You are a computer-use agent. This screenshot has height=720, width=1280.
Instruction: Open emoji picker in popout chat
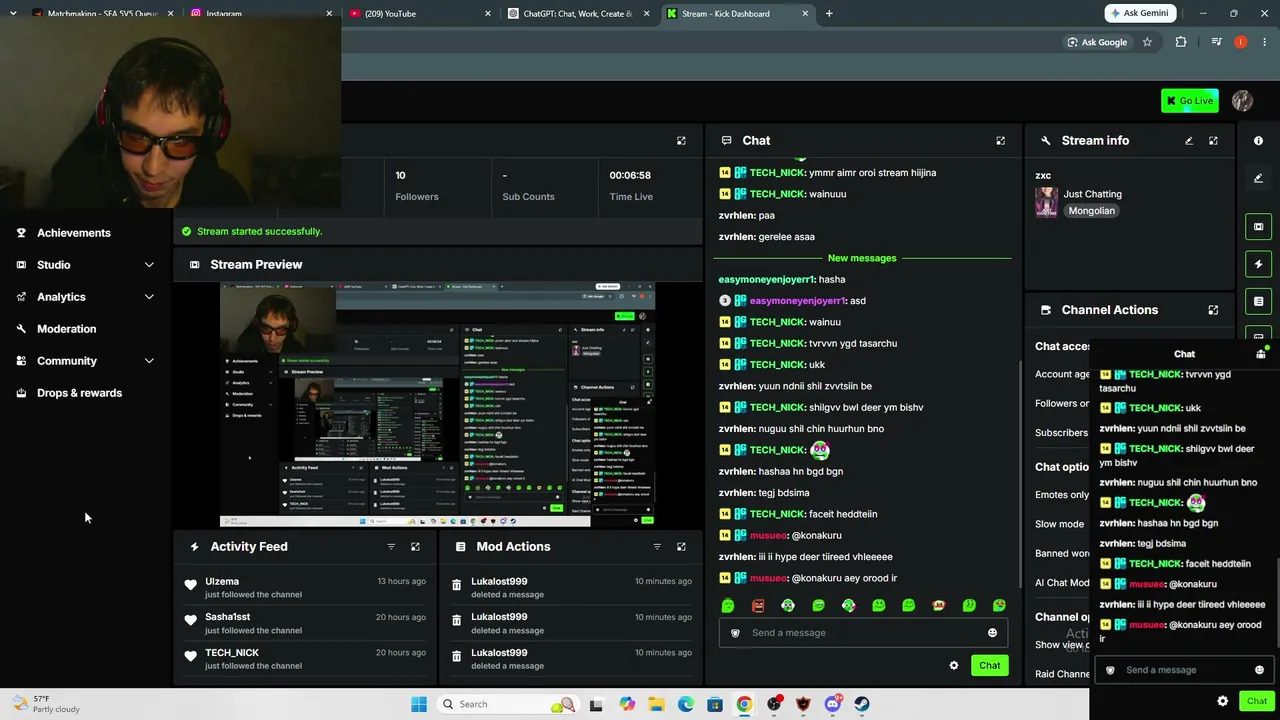pyautogui.click(x=1259, y=670)
